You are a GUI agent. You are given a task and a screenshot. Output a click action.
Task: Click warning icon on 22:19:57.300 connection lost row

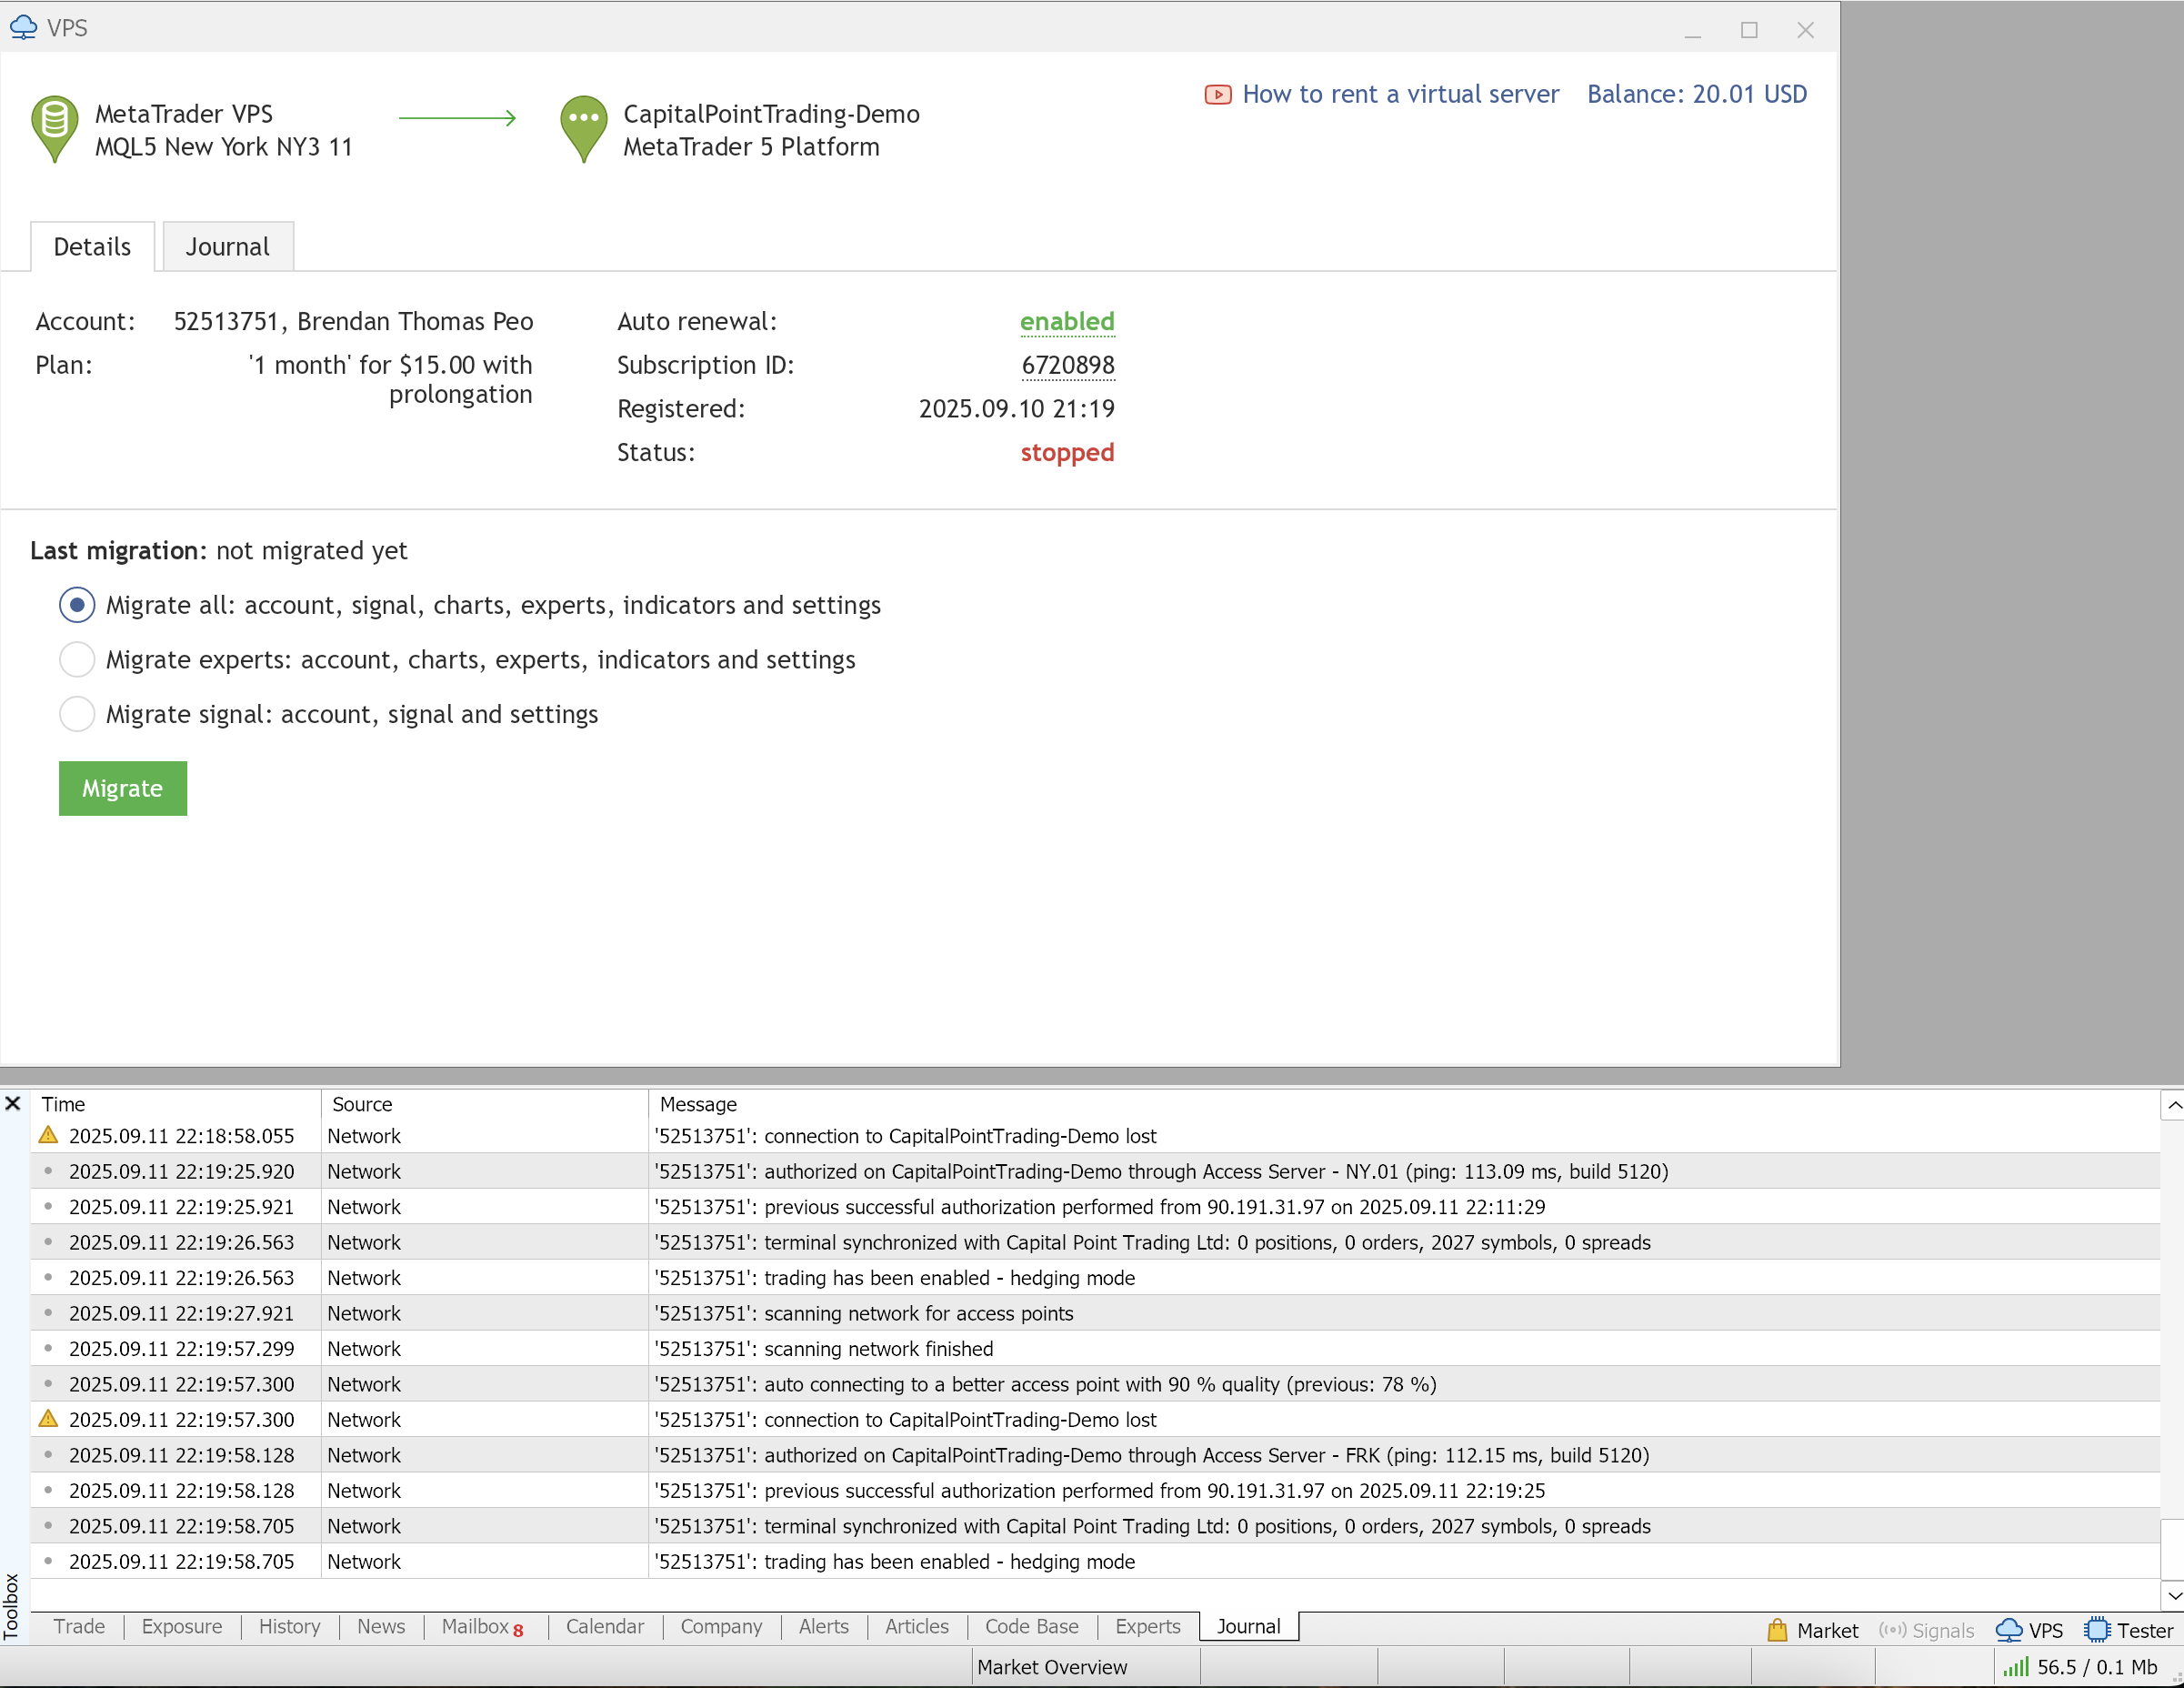(47, 1419)
